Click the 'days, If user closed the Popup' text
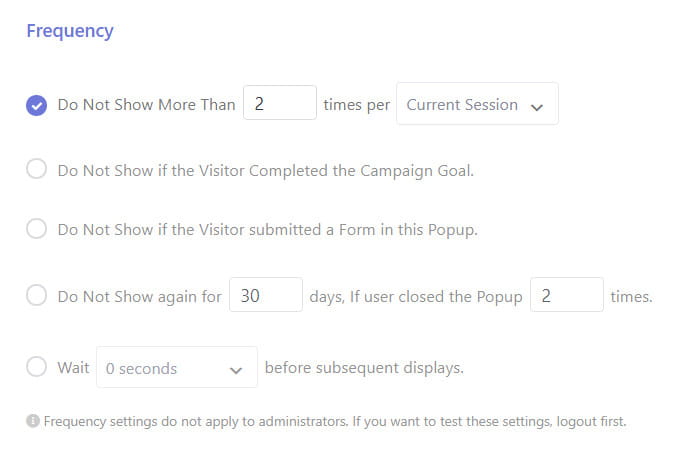This screenshot has width=681, height=473. (415, 296)
